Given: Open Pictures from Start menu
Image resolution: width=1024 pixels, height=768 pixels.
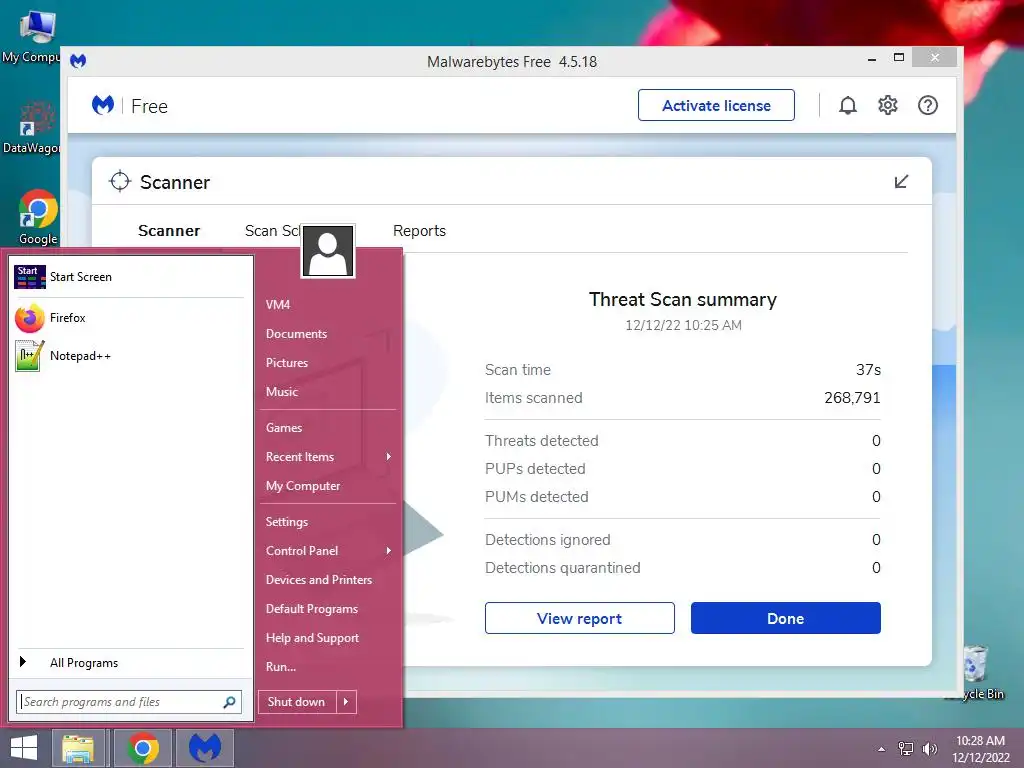Looking at the screenshot, I should [287, 363].
